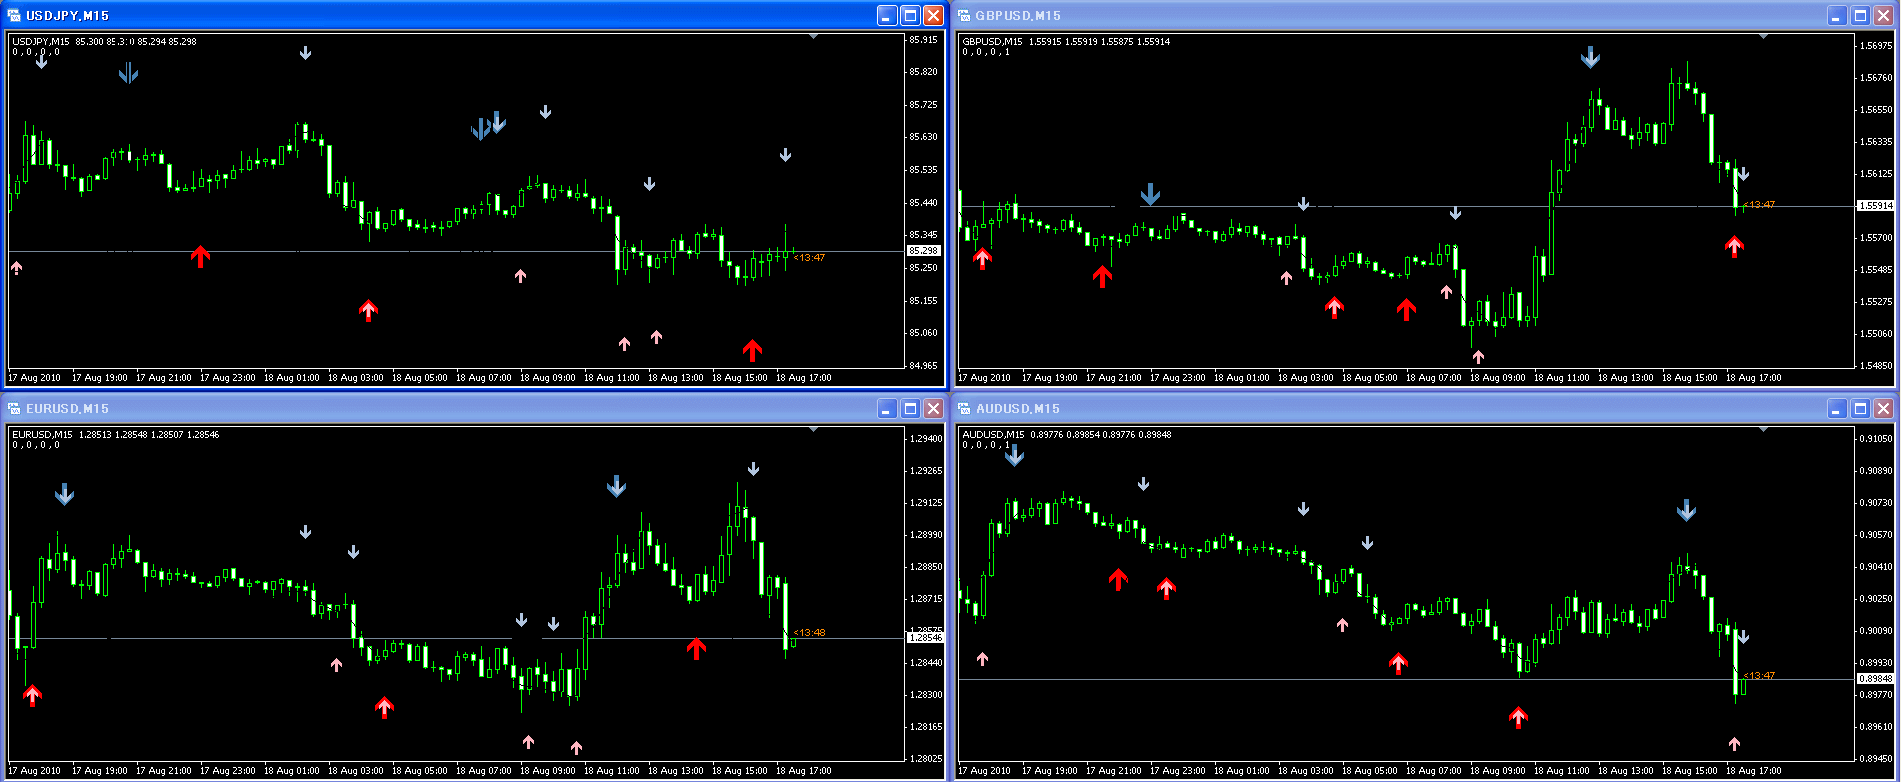Click the current price label 1.55914
This screenshot has width=1901, height=782.
pyautogui.click(x=1875, y=206)
